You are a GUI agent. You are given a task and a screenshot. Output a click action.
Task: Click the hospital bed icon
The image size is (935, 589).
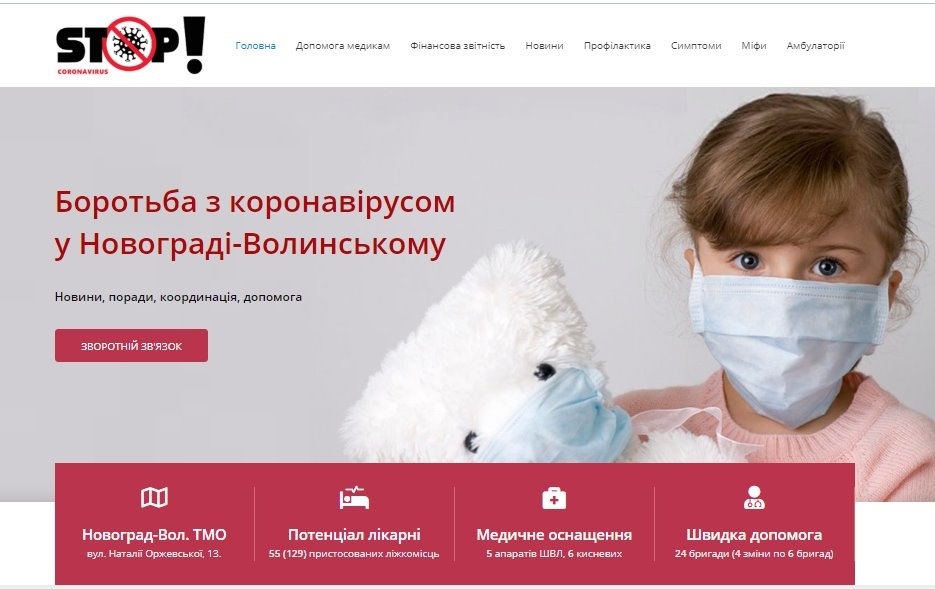(x=354, y=498)
